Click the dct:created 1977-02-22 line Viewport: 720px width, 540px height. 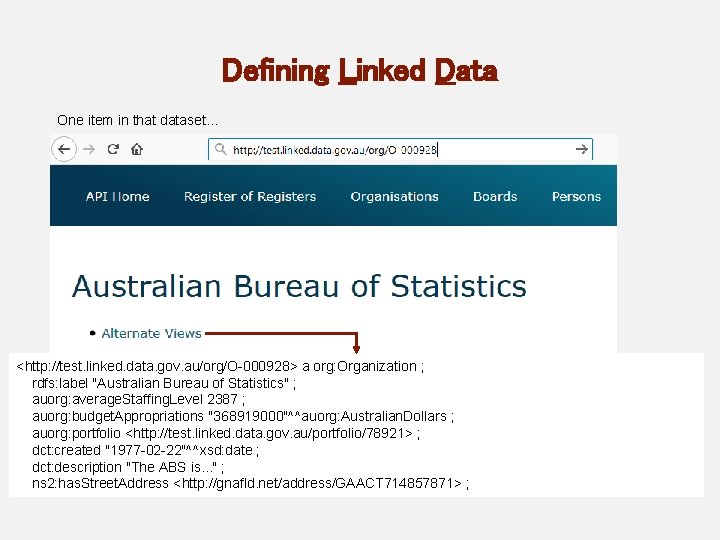pyautogui.click(x=146, y=450)
